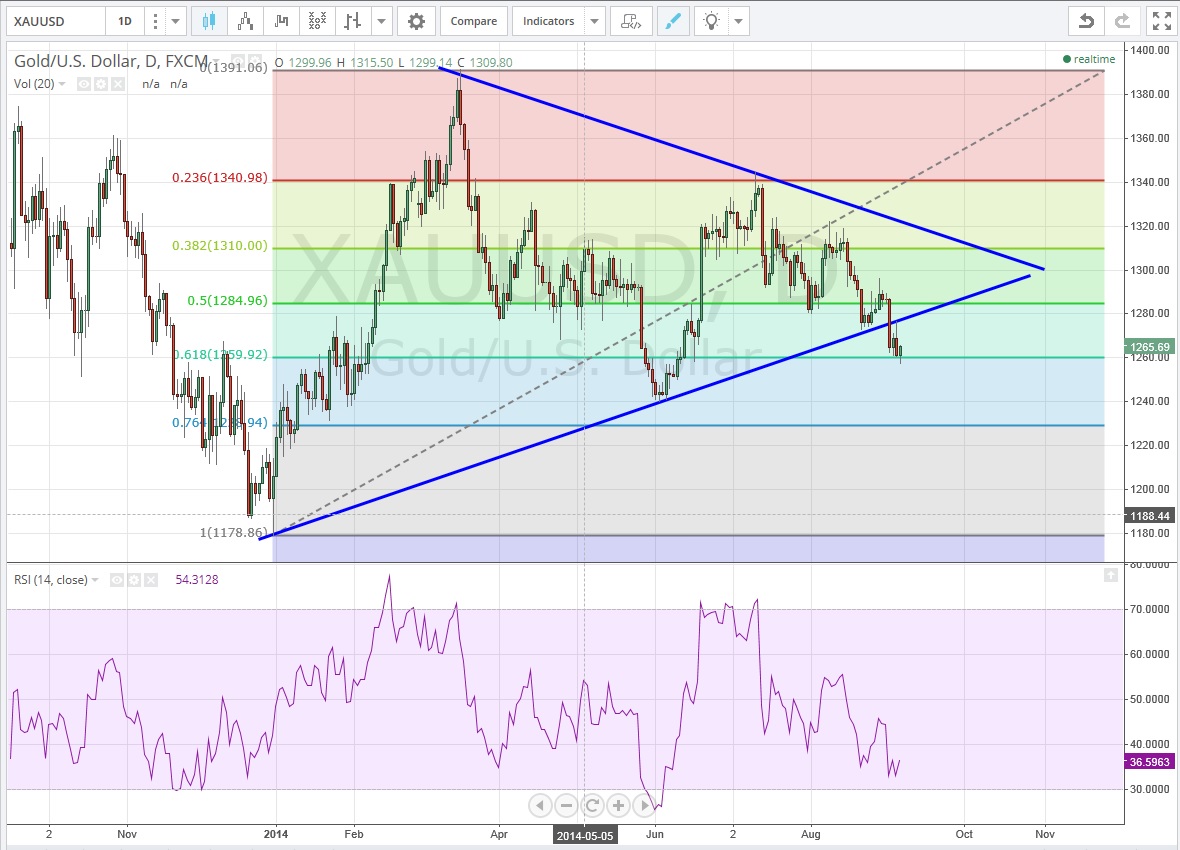Click the Compare button
Image resolution: width=1180 pixels, height=850 pixels.
coord(474,21)
